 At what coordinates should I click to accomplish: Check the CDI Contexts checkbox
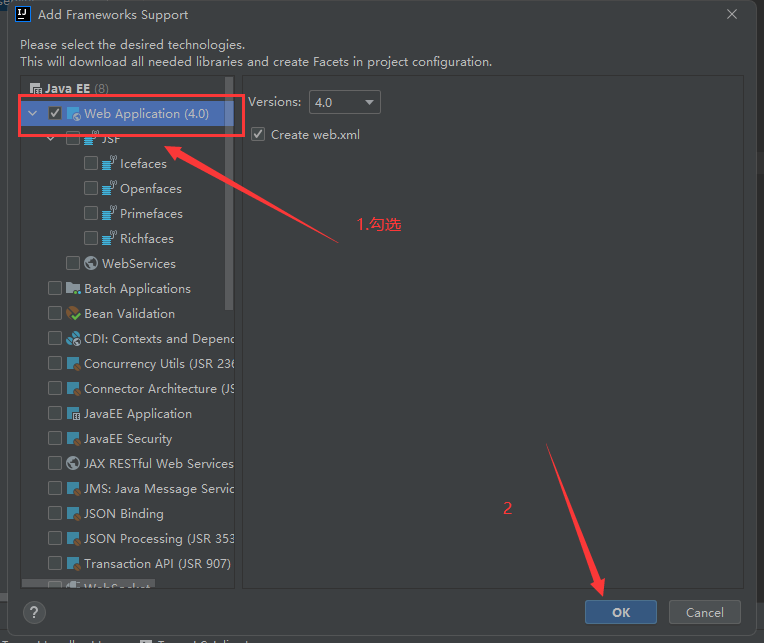(55, 338)
